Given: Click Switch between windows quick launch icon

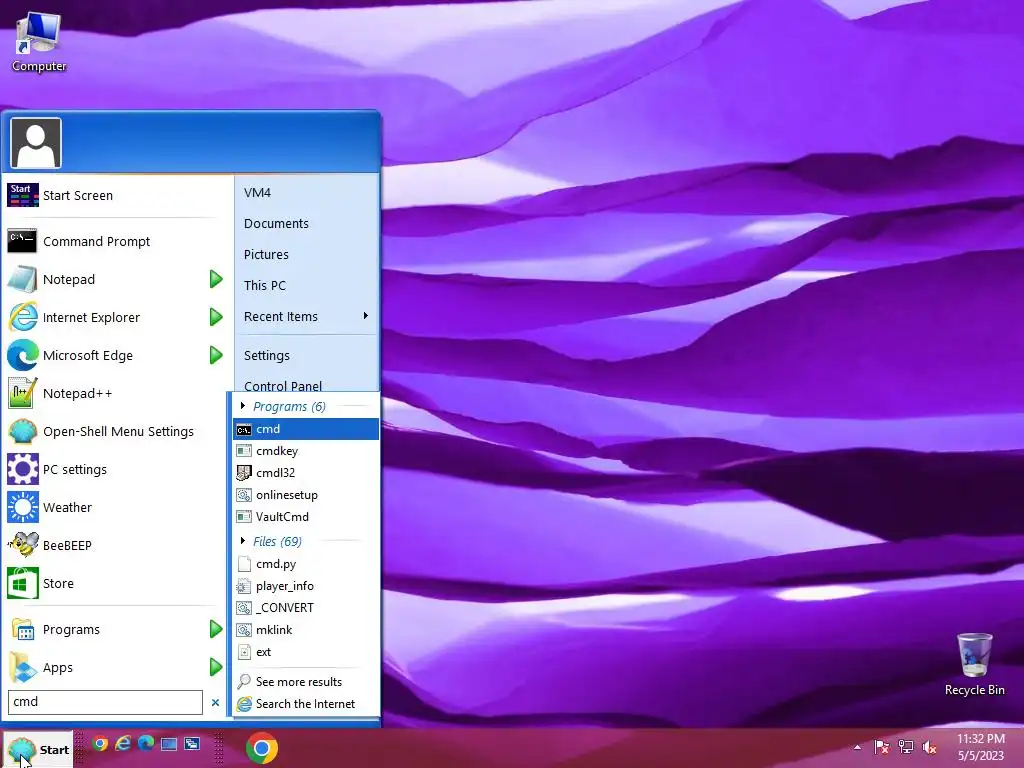Looking at the screenshot, I should coord(192,744).
